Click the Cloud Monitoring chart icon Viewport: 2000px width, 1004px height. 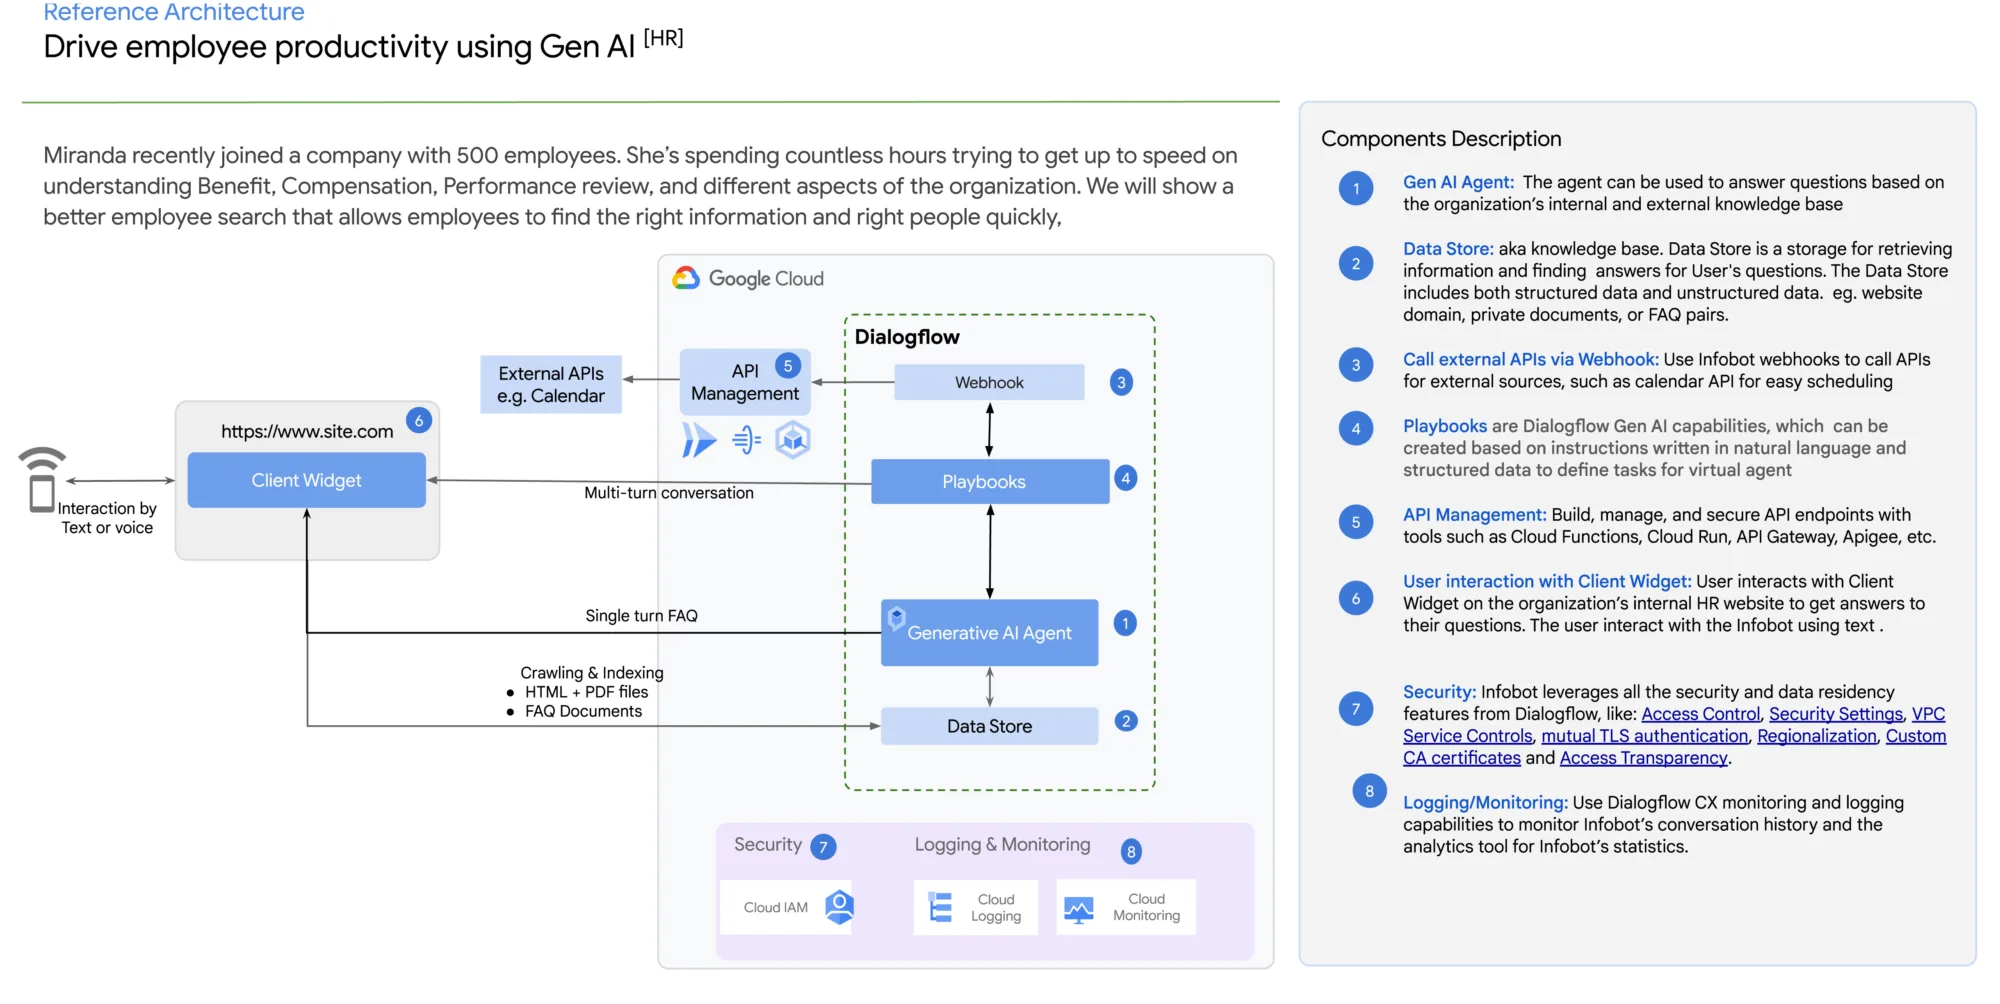pos(1079,909)
